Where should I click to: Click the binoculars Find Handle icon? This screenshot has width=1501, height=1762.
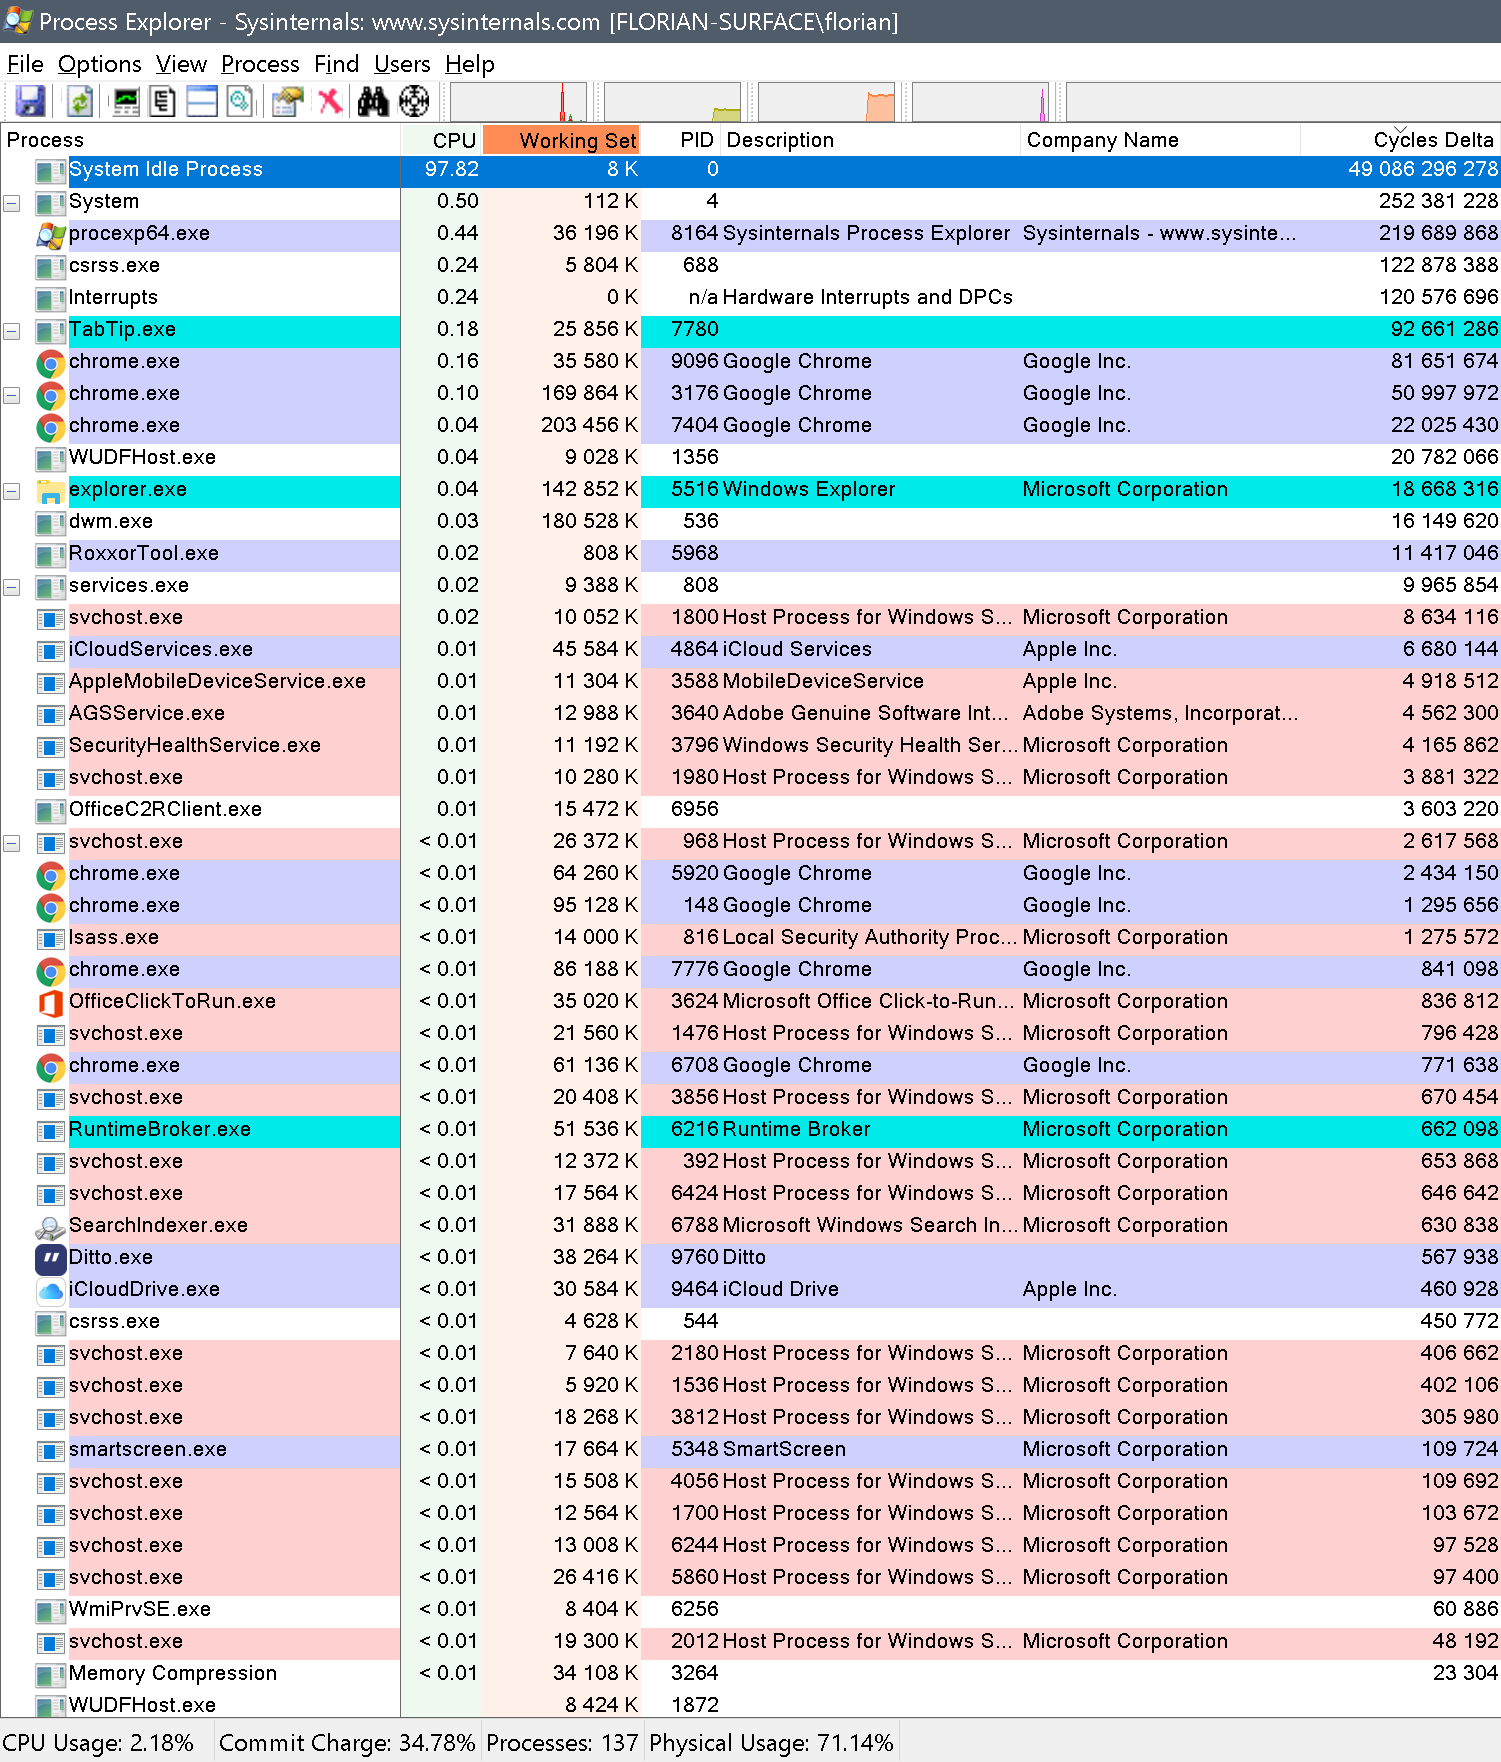click(373, 101)
